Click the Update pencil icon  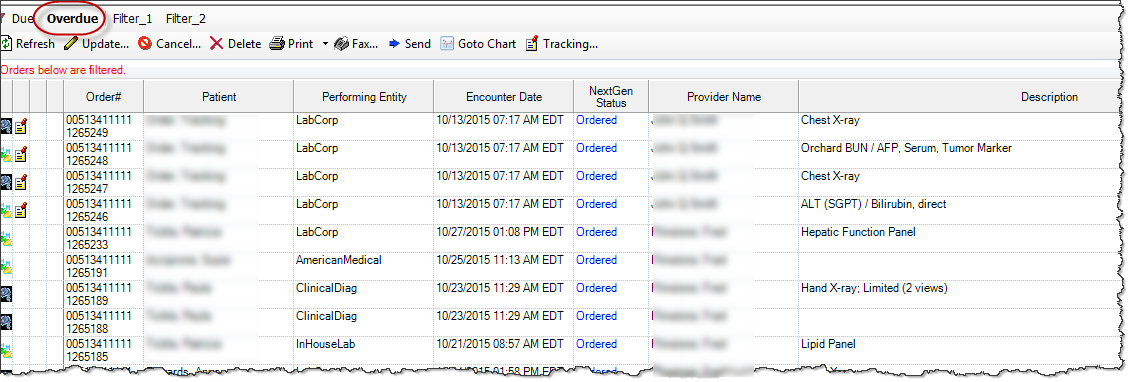pos(70,44)
